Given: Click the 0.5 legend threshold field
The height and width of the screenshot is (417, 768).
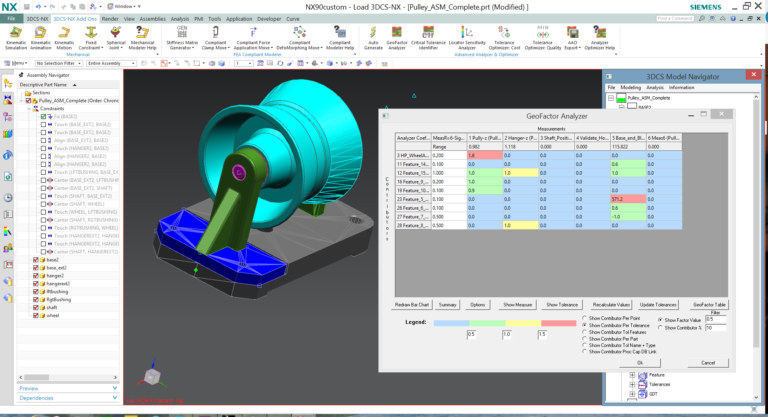Looking at the screenshot, I should (x=472, y=334).
